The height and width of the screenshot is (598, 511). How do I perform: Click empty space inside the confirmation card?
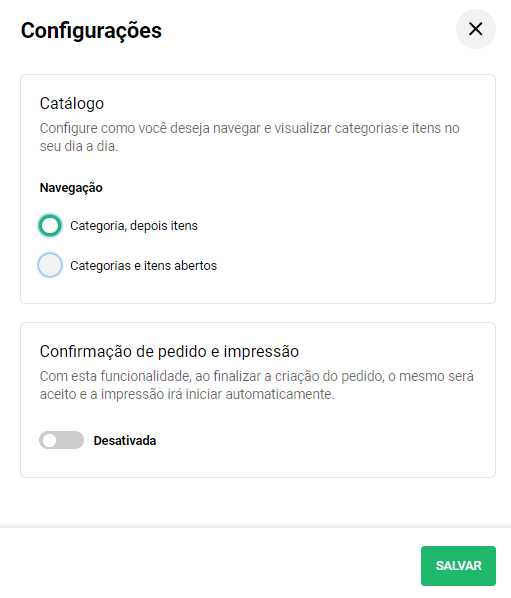coord(324,440)
